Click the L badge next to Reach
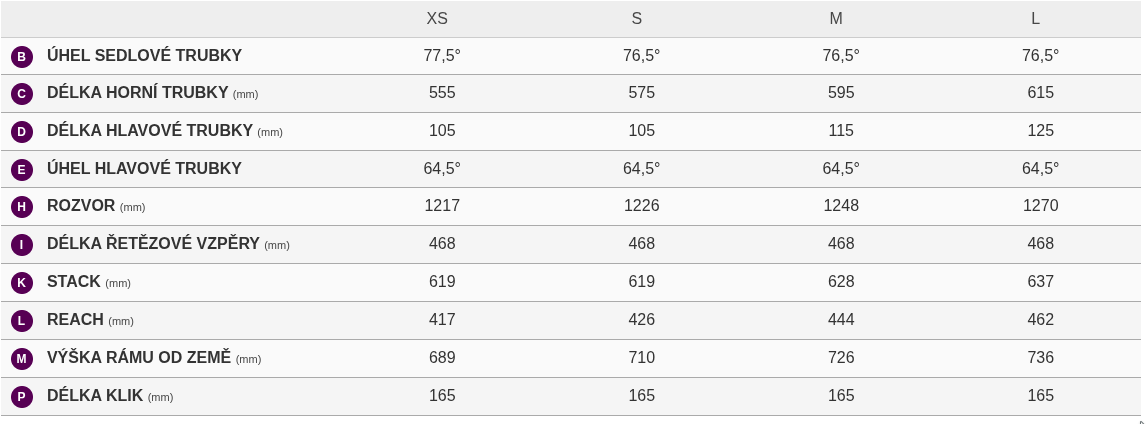Image resolution: width=1146 pixels, height=424 pixels. click(22, 321)
